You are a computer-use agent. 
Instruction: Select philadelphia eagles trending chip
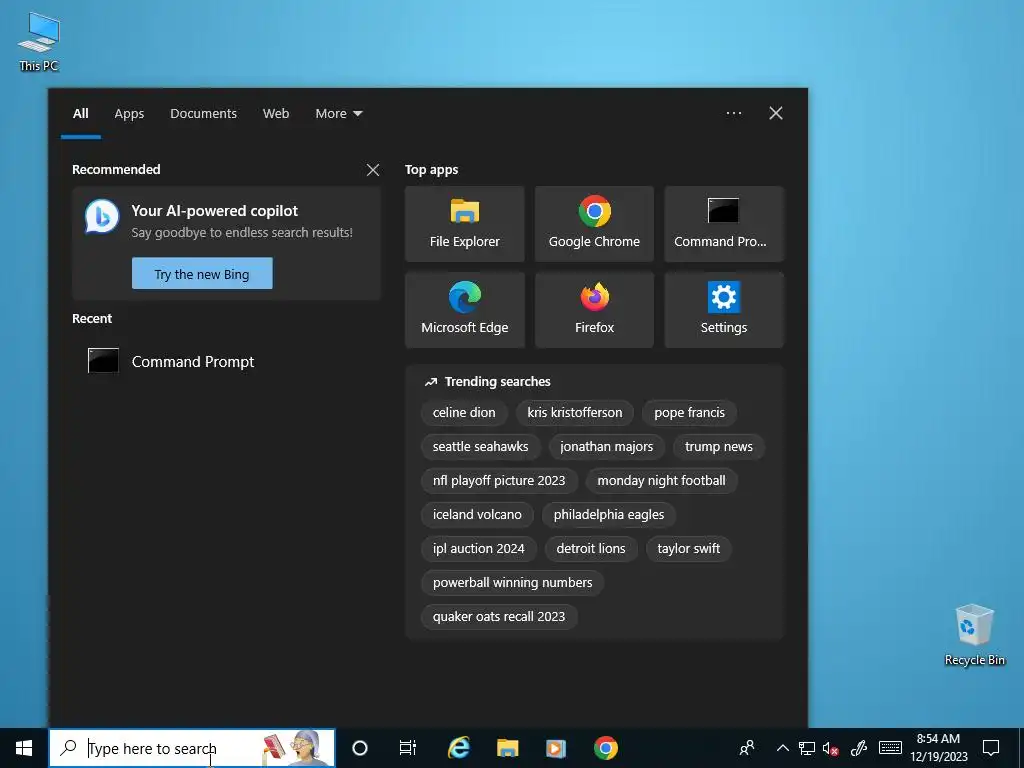(609, 515)
